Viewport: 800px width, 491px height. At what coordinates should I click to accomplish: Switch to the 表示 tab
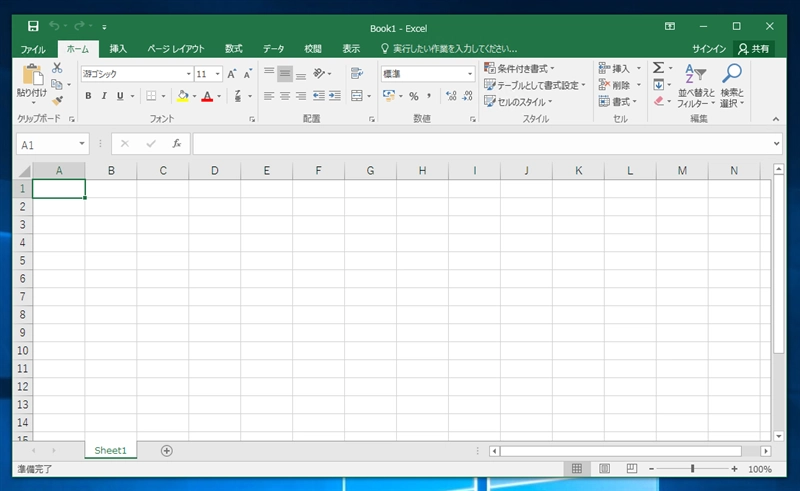coord(351,49)
